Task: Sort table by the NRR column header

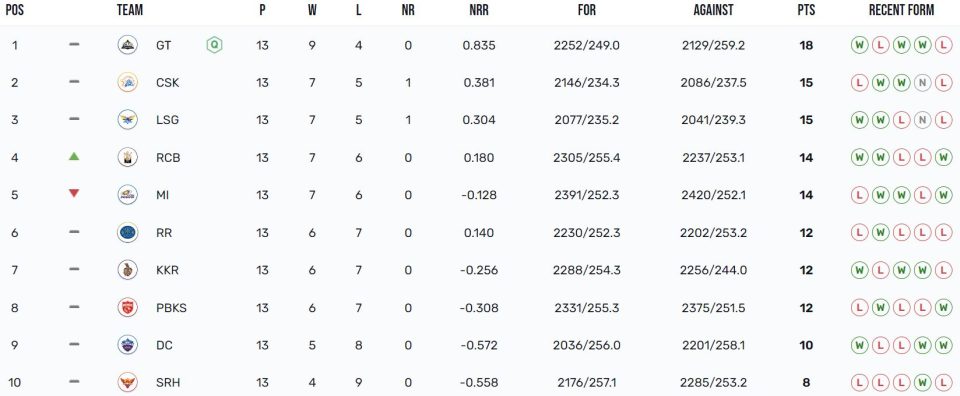Action: 479,10
